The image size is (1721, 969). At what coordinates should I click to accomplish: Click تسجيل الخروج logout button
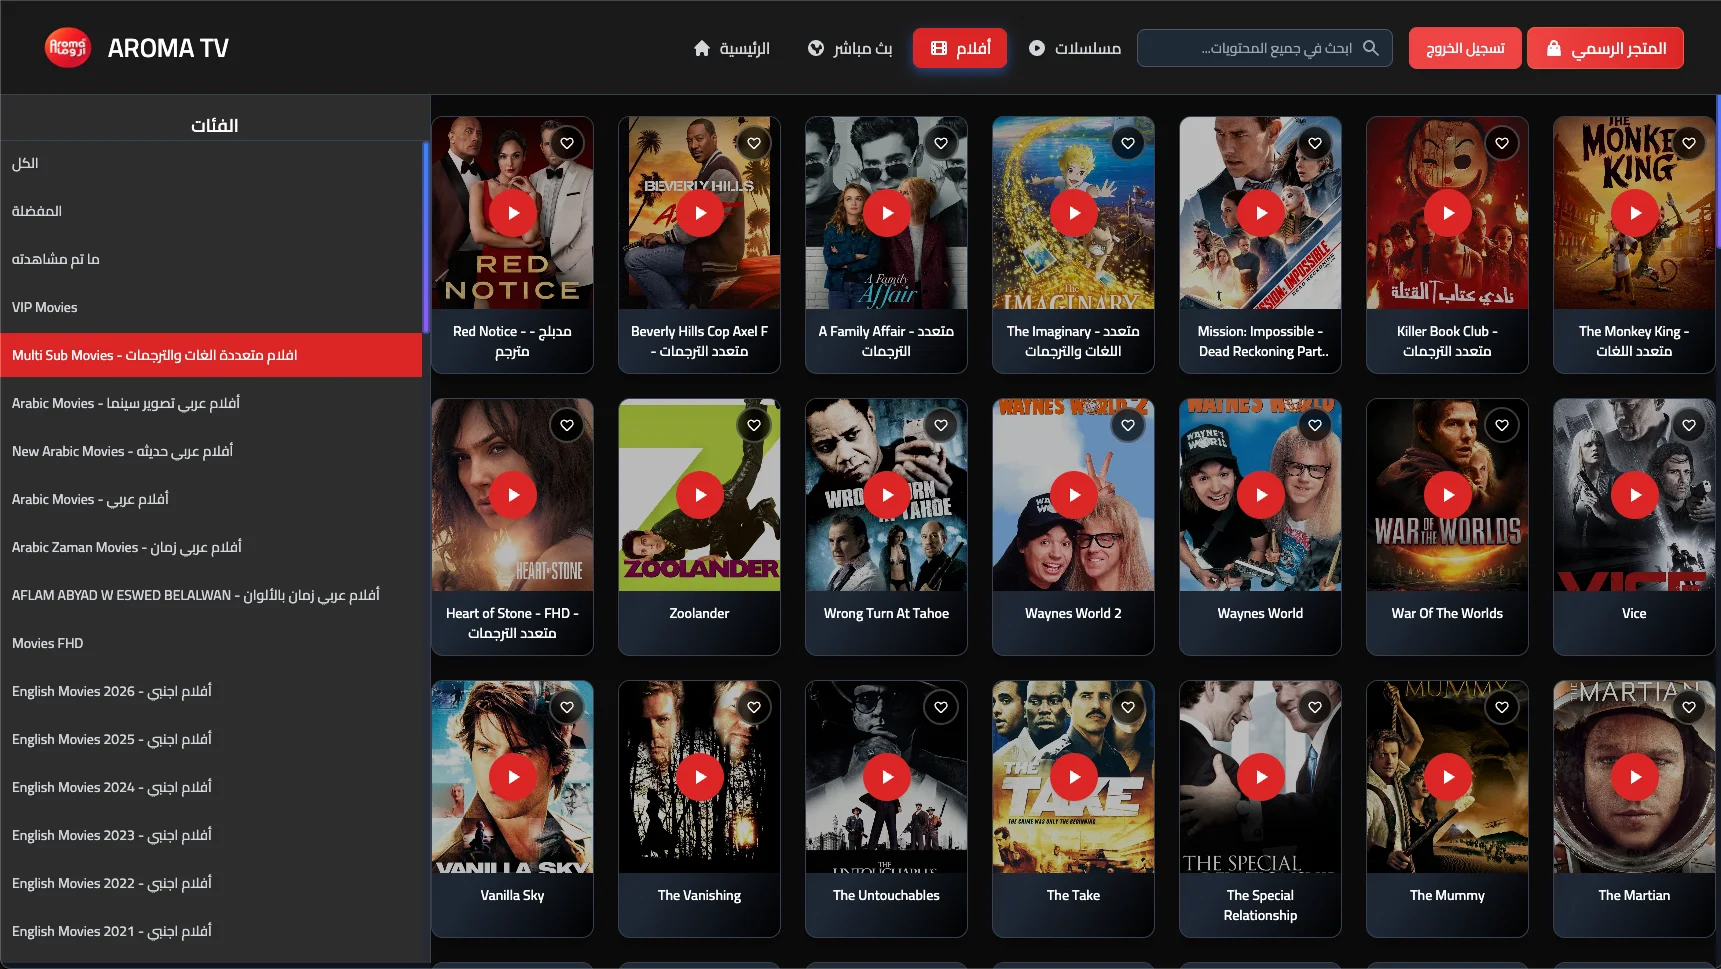click(x=1465, y=48)
